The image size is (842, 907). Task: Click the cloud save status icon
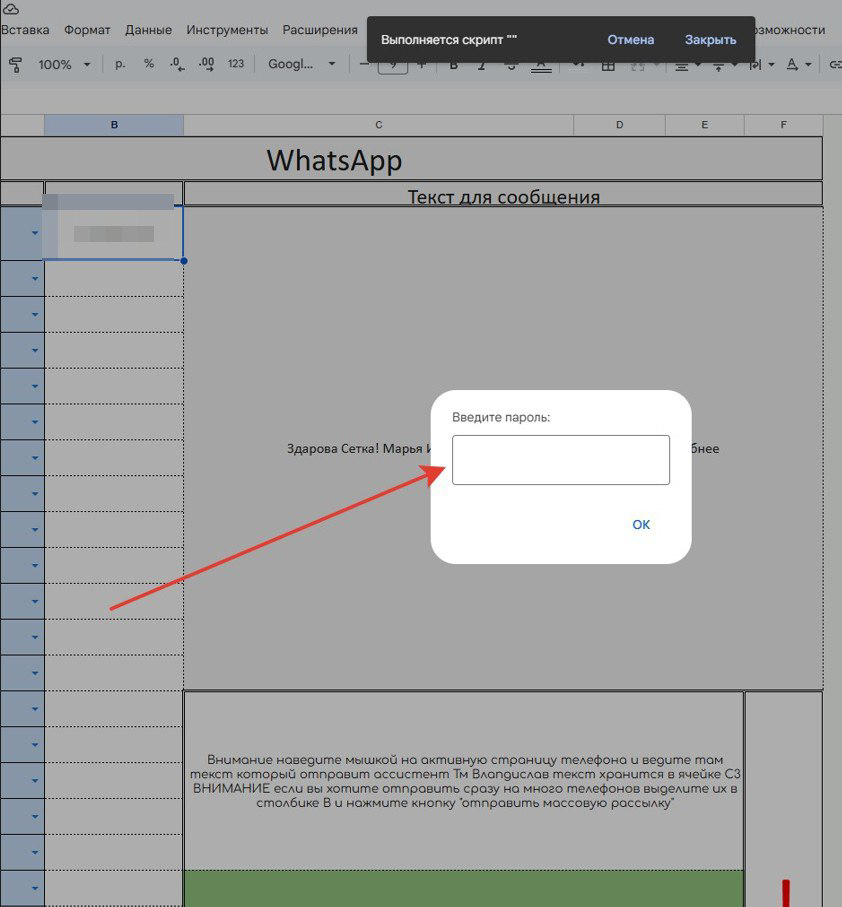pyautogui.click(x=10, y=8)
